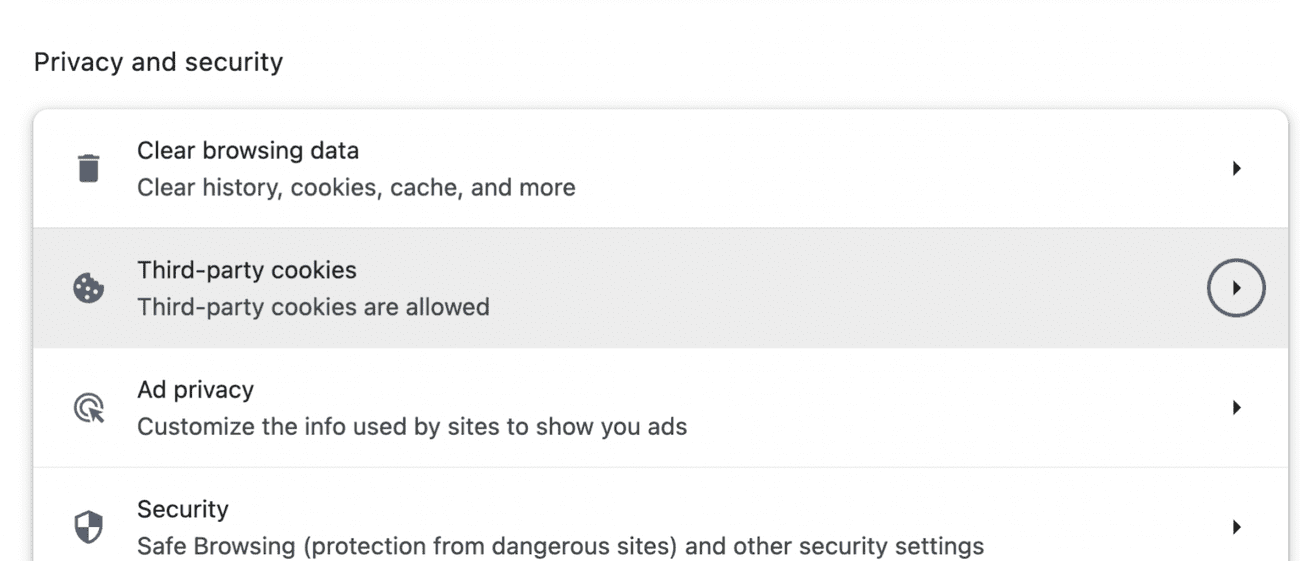
Task: Open the "Ad privacy" title text
Action: (195, 390)
